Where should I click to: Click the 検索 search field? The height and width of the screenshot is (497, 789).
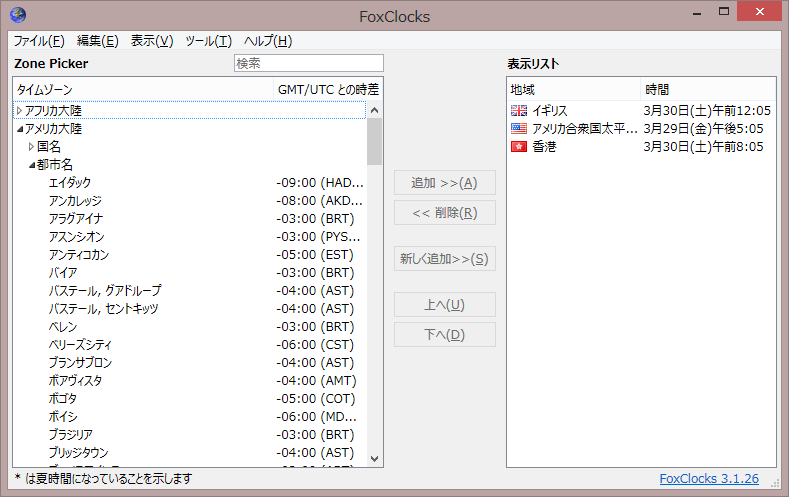308,63
